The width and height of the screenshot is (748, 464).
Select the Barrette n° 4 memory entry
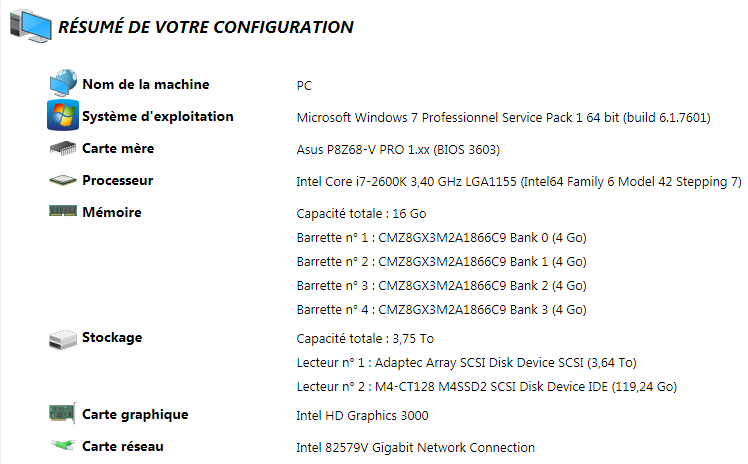(441, 309)
